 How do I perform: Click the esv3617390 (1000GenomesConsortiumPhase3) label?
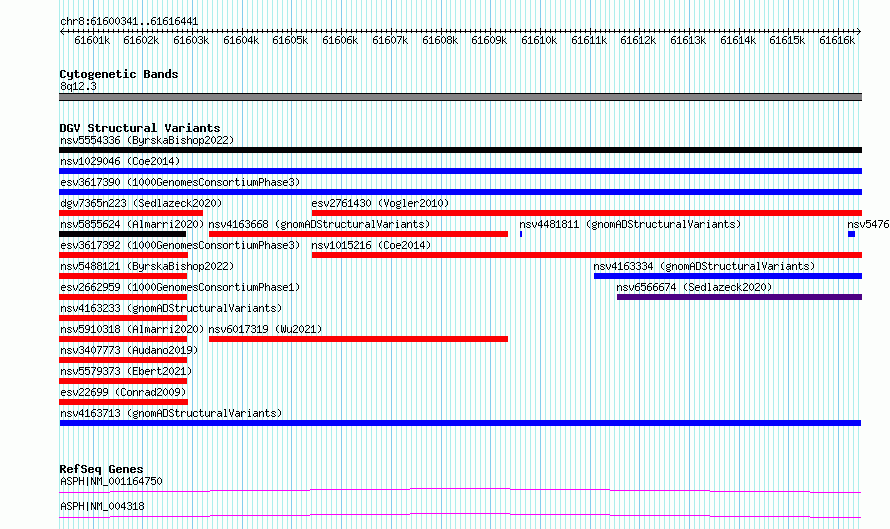point(180,182)
